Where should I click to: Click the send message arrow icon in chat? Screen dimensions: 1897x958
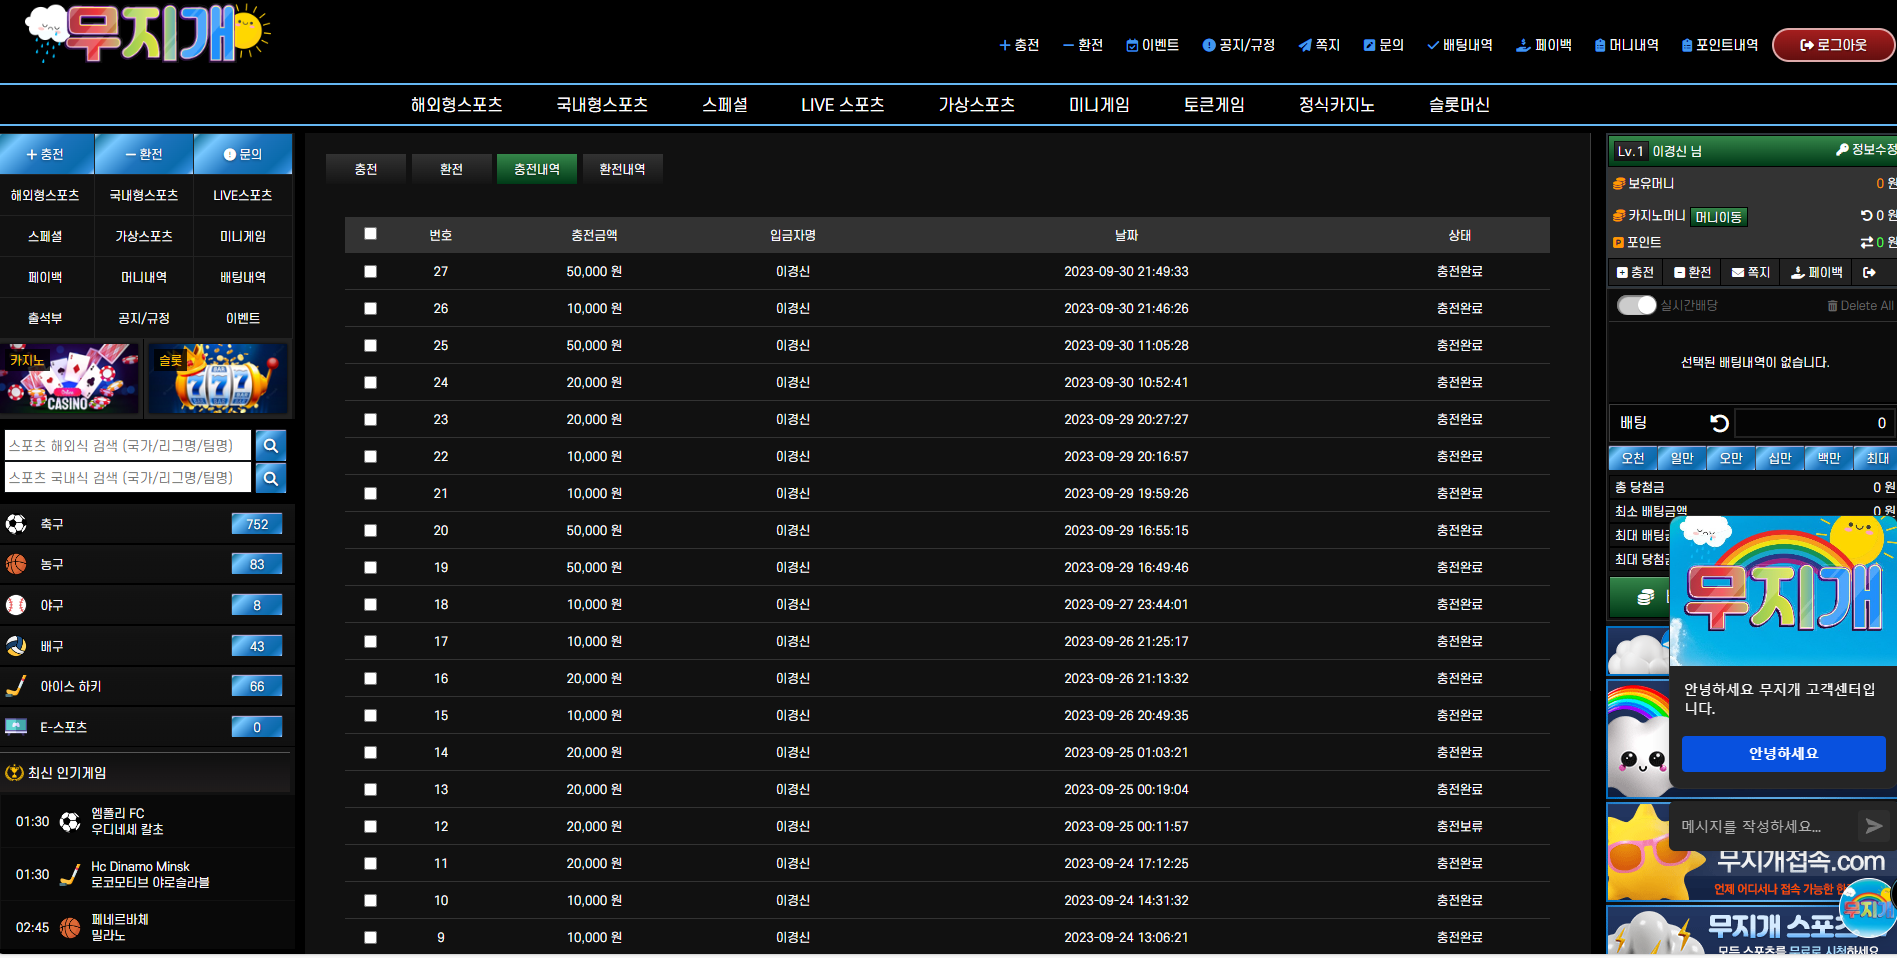[1873, 826]
